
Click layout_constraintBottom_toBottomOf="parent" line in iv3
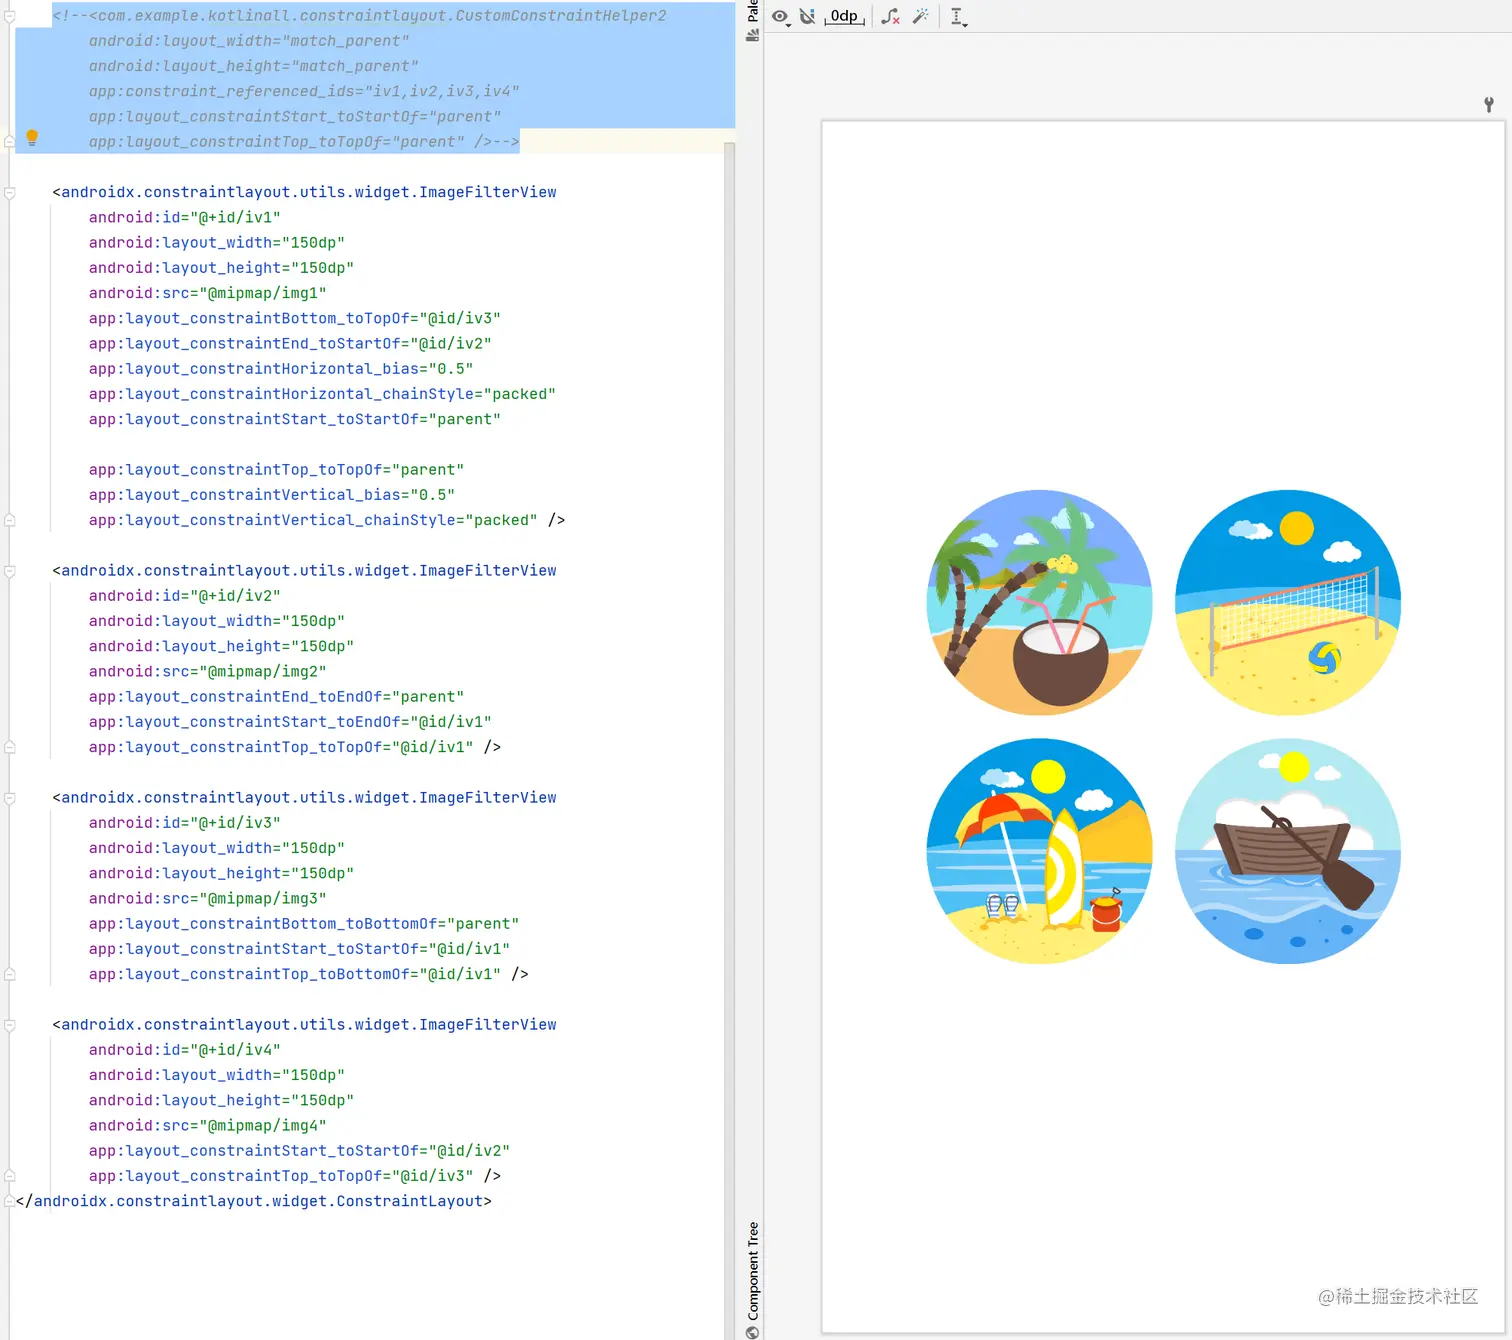pos(304,923)
